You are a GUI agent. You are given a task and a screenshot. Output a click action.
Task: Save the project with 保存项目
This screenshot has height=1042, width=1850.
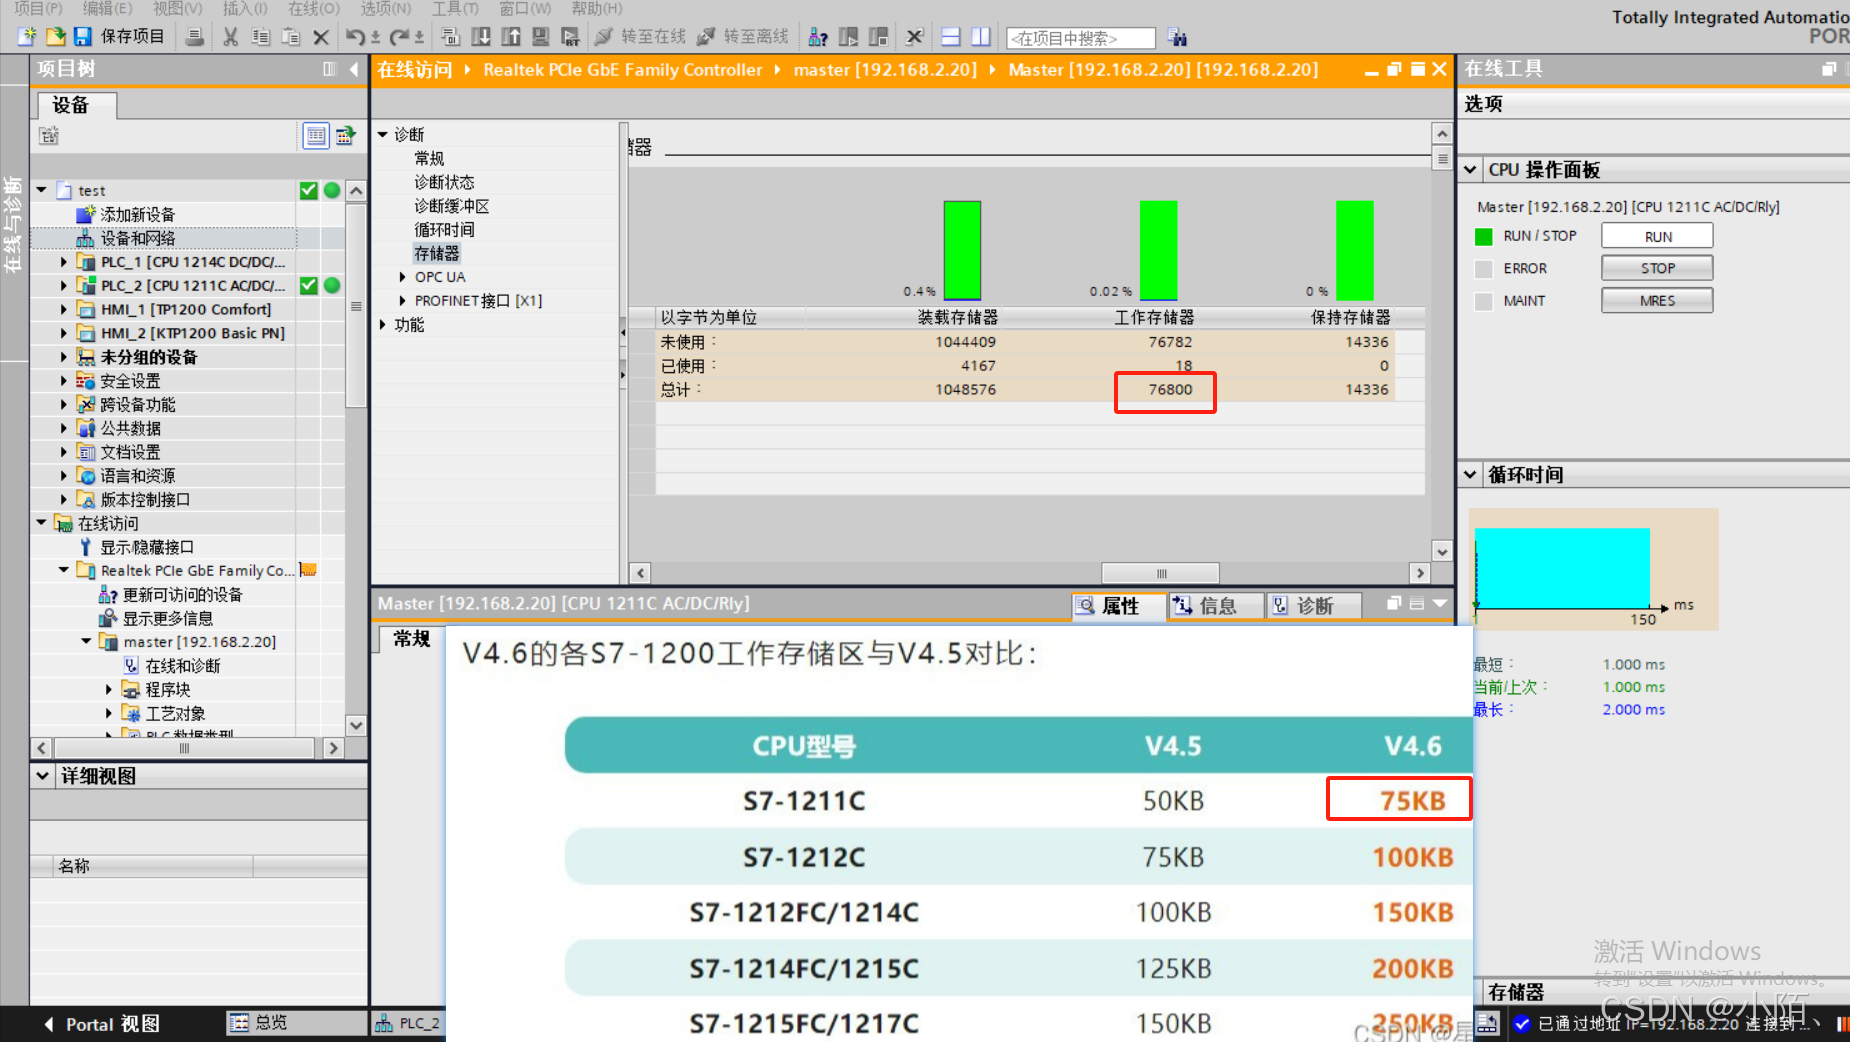(120, 37)
